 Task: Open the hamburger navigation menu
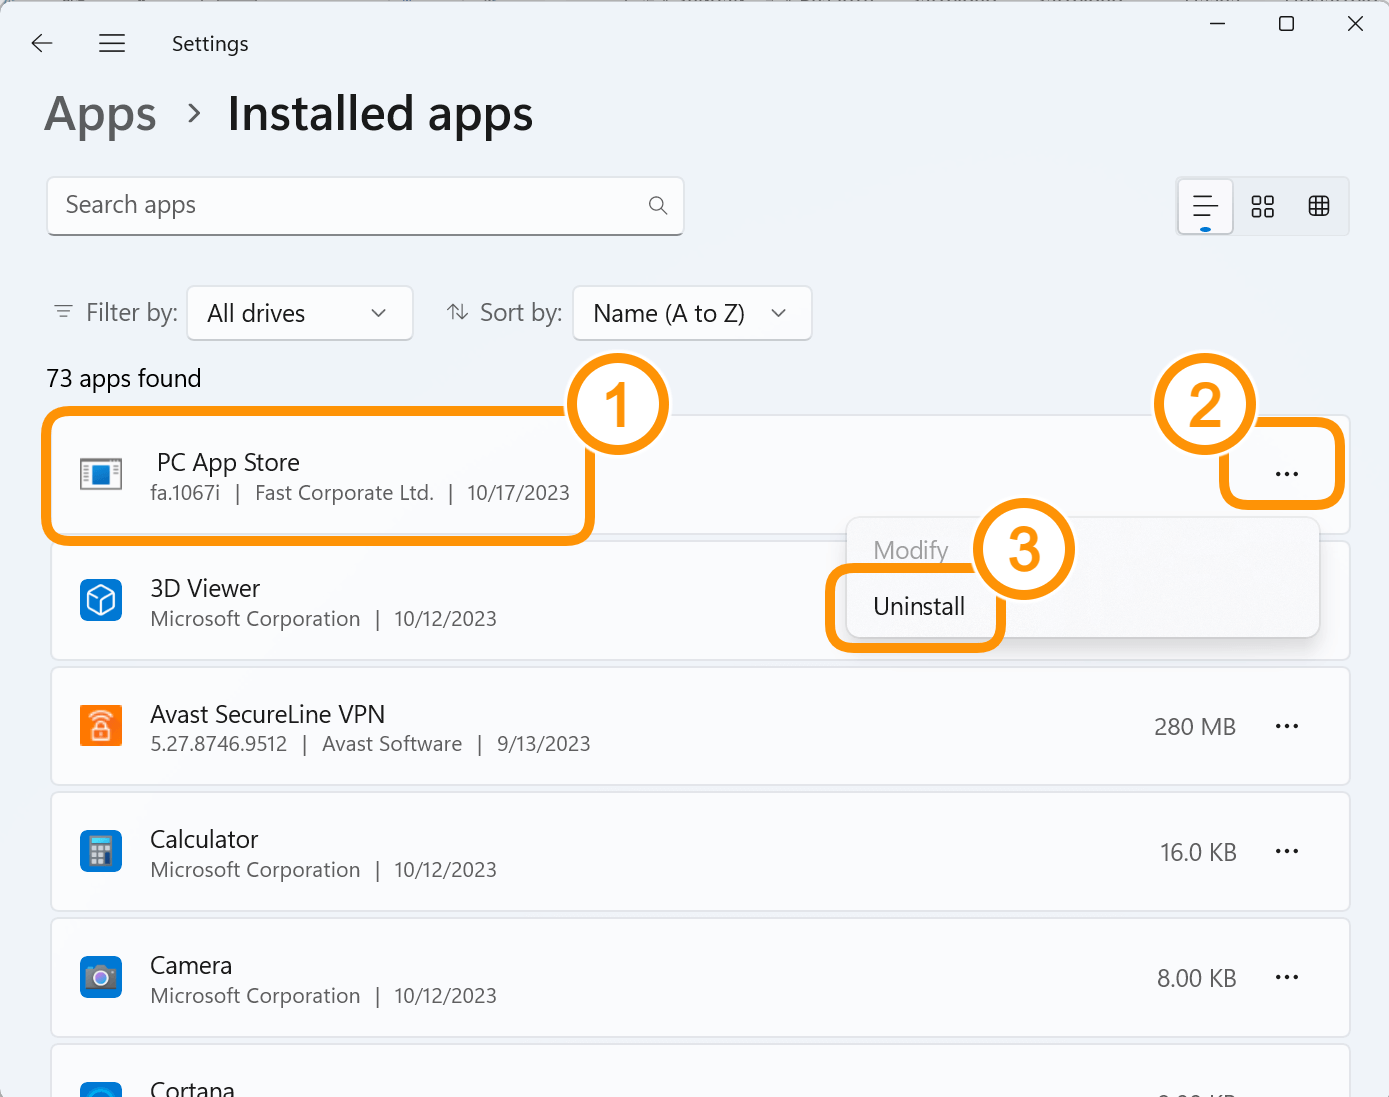point(112,43)
